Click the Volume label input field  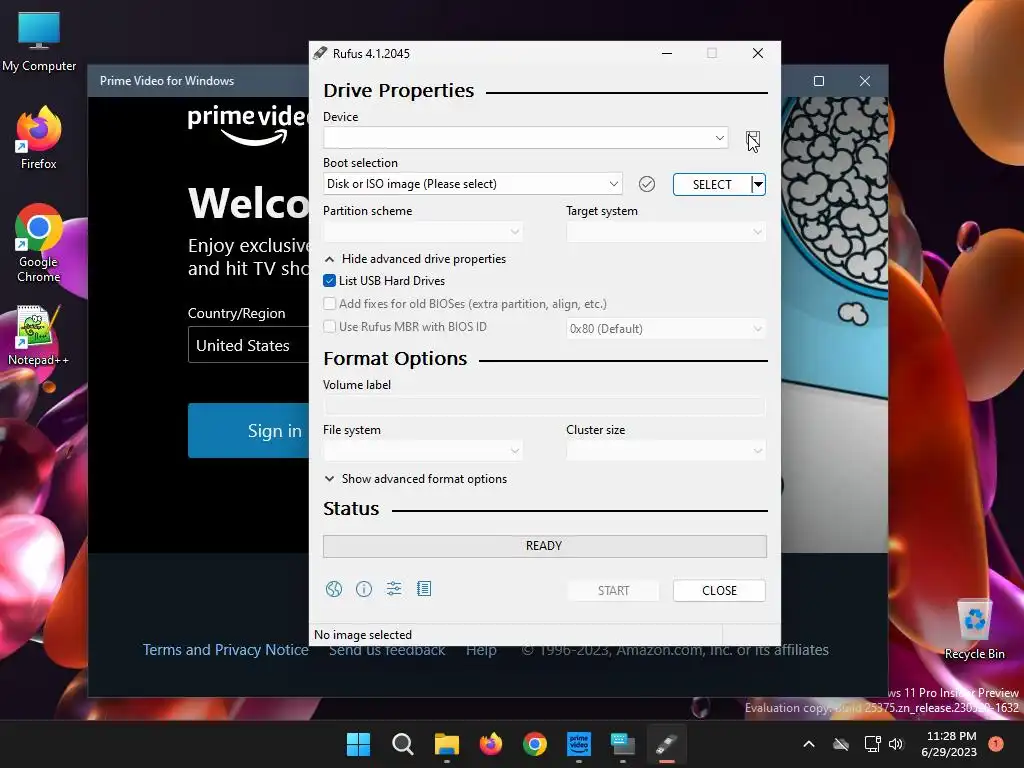pos(545,406)
